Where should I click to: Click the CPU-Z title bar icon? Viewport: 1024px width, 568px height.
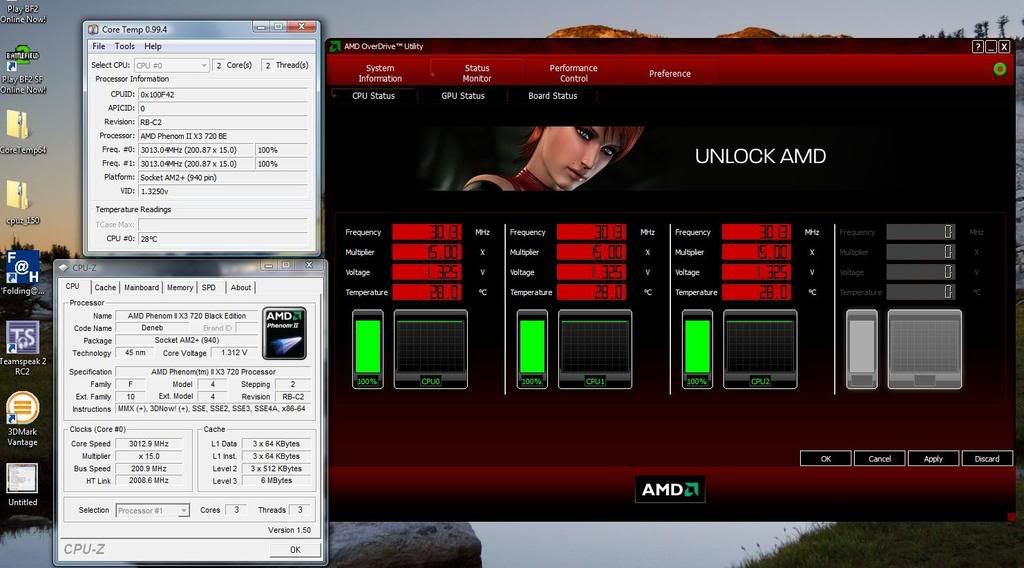click(x=63, y=267)
